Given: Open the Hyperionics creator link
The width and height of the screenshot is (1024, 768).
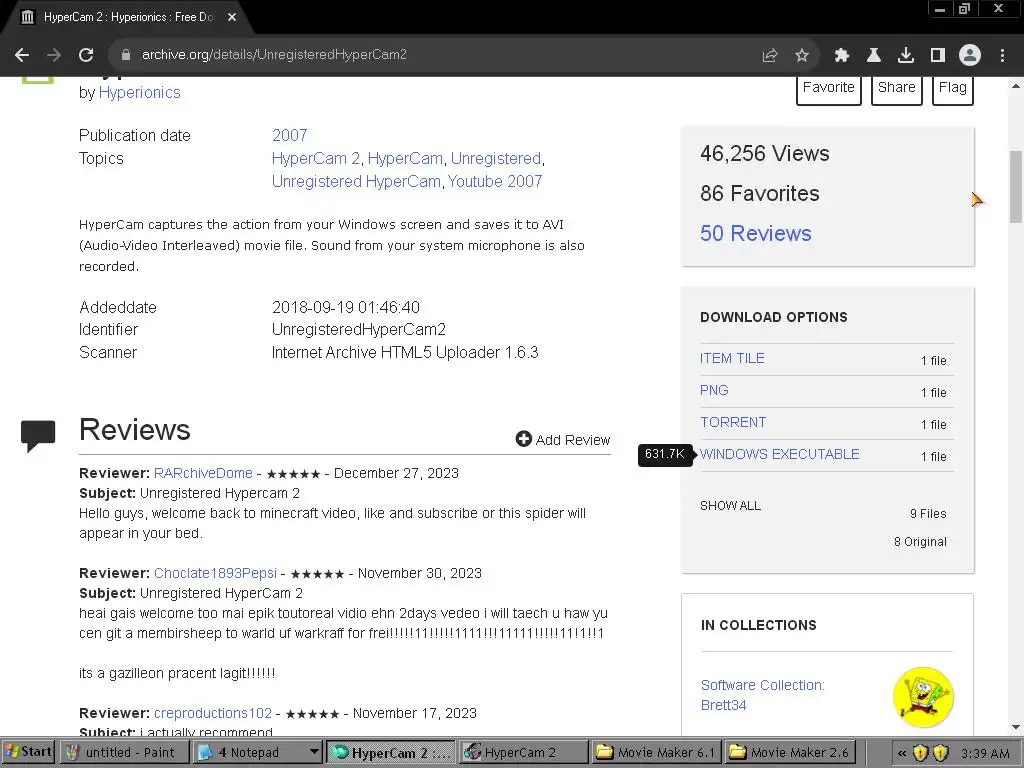Looking at the screenshot, I should [139, 93].
